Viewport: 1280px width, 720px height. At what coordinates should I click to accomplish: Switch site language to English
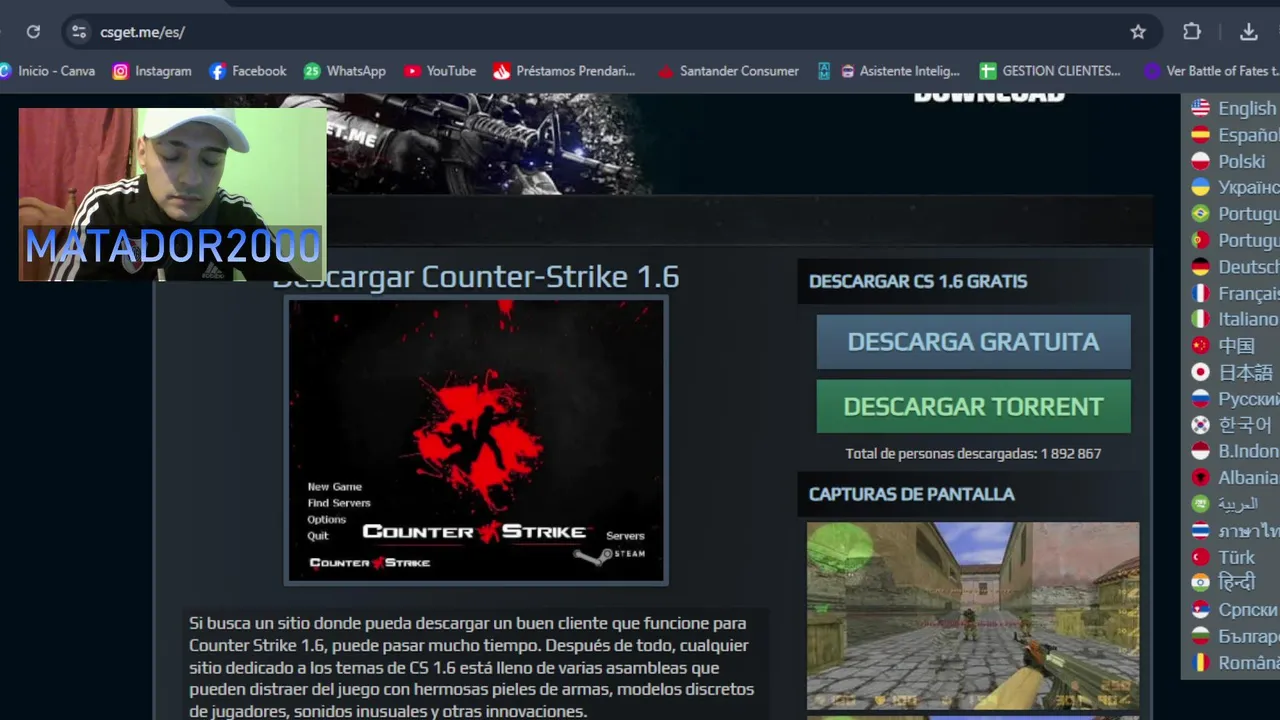click(x=1235, y=108)
